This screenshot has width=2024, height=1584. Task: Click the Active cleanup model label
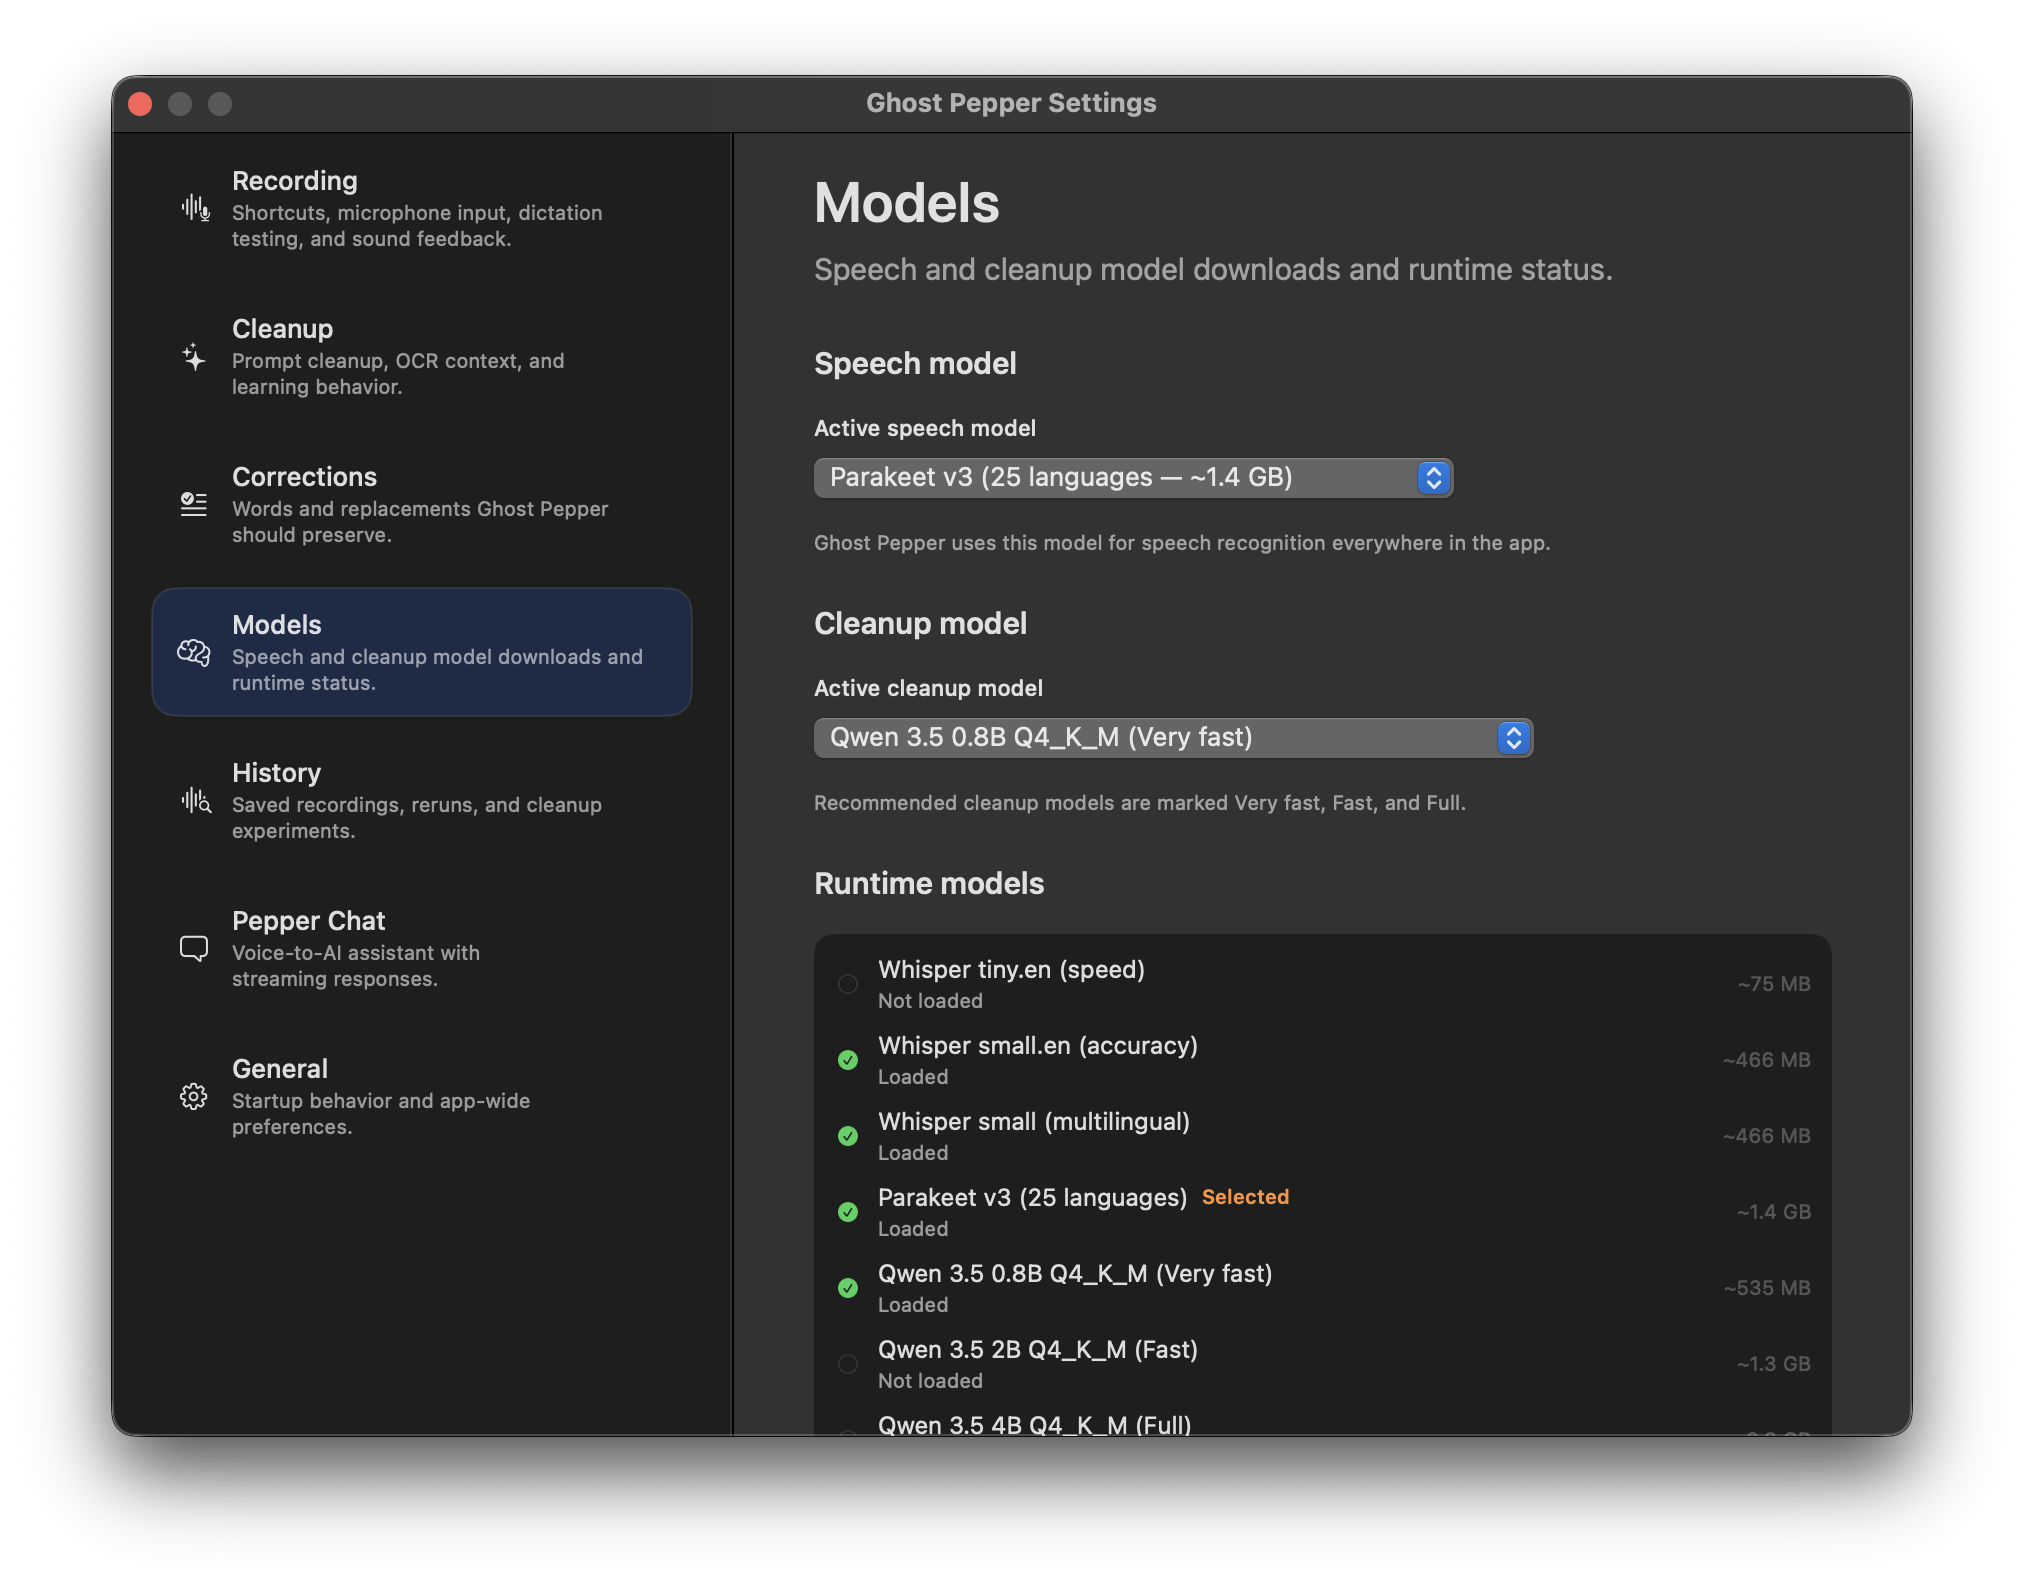point(928,688)
